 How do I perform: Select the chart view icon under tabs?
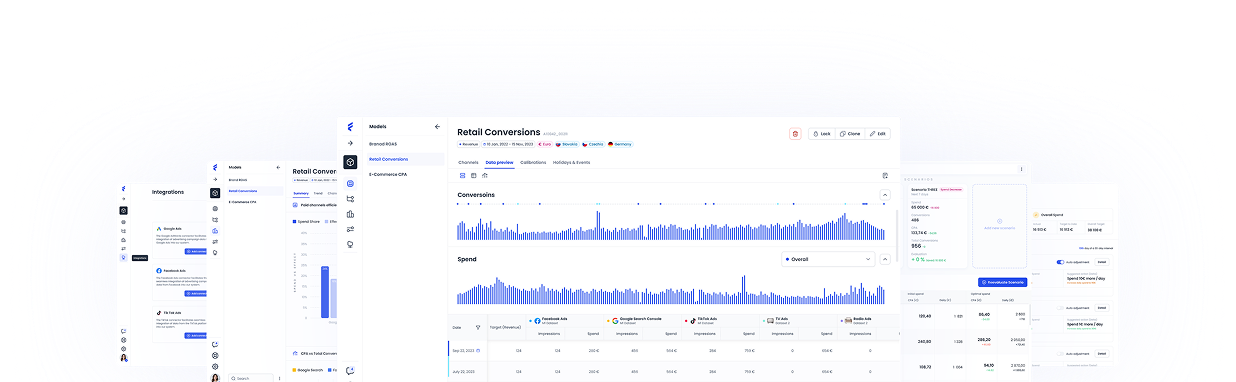click(x=484, y=175)
